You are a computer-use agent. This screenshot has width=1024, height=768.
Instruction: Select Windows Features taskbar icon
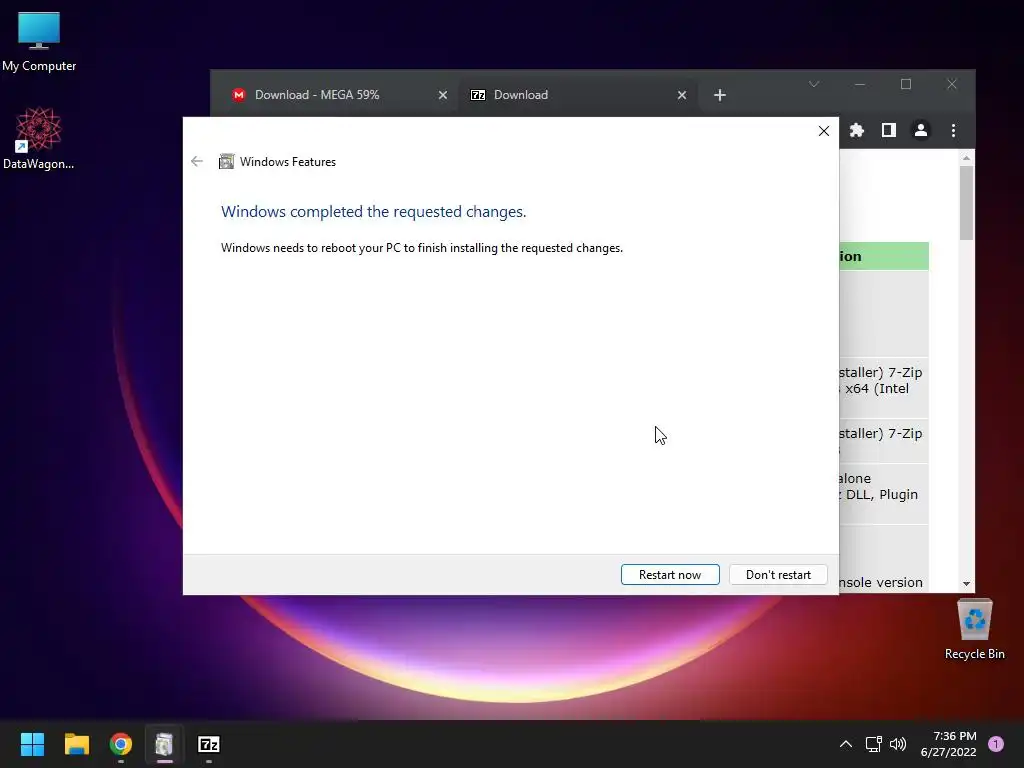[x=165, y=744]
